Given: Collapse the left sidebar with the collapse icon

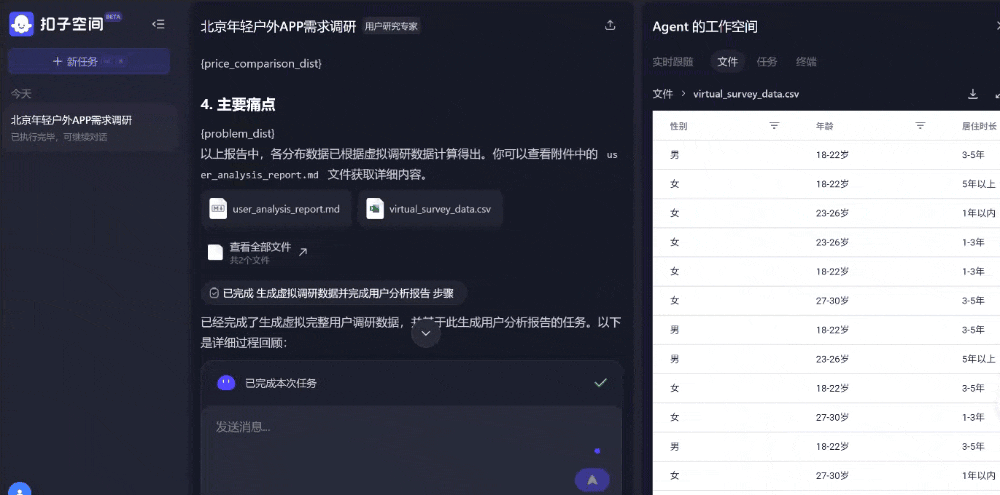Looking at the screenshot, I should (158, 24).
